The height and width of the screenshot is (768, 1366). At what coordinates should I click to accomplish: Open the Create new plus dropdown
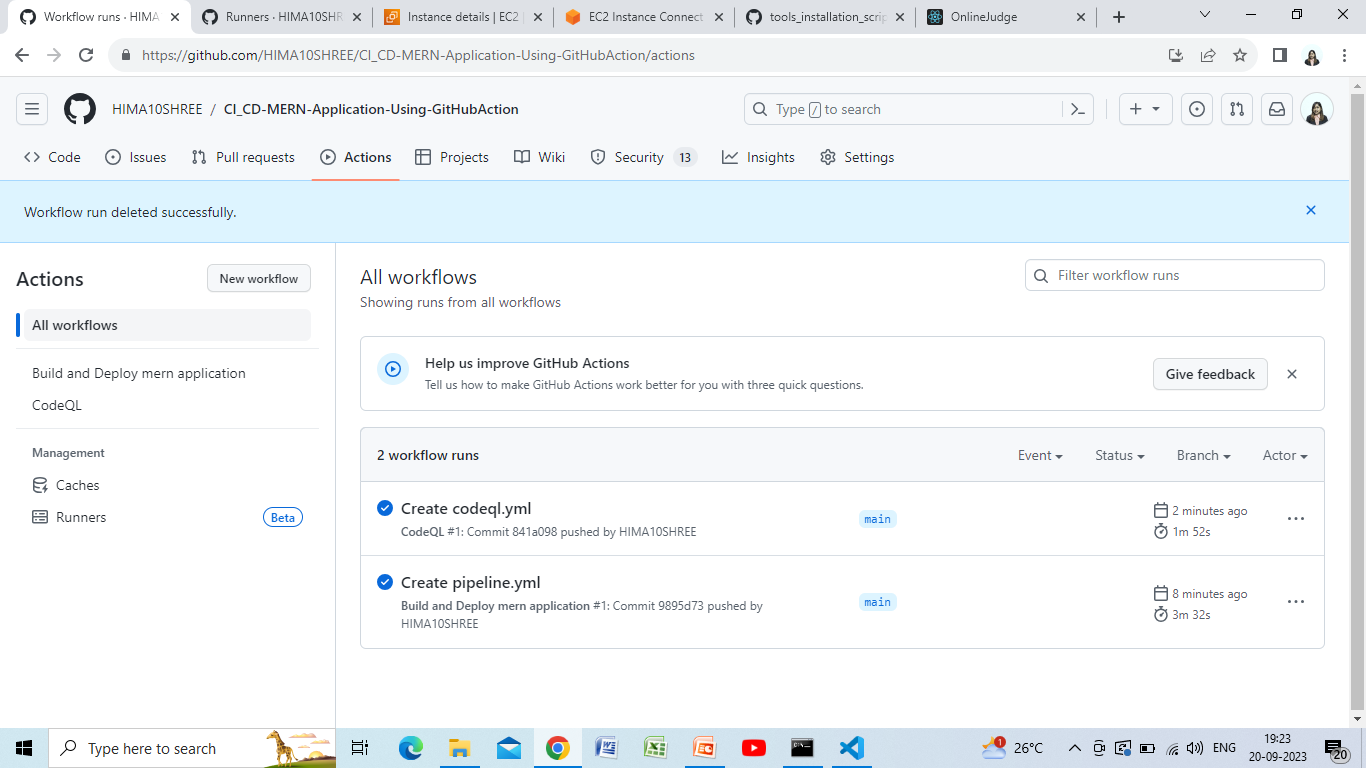[x=1145, y=109]
